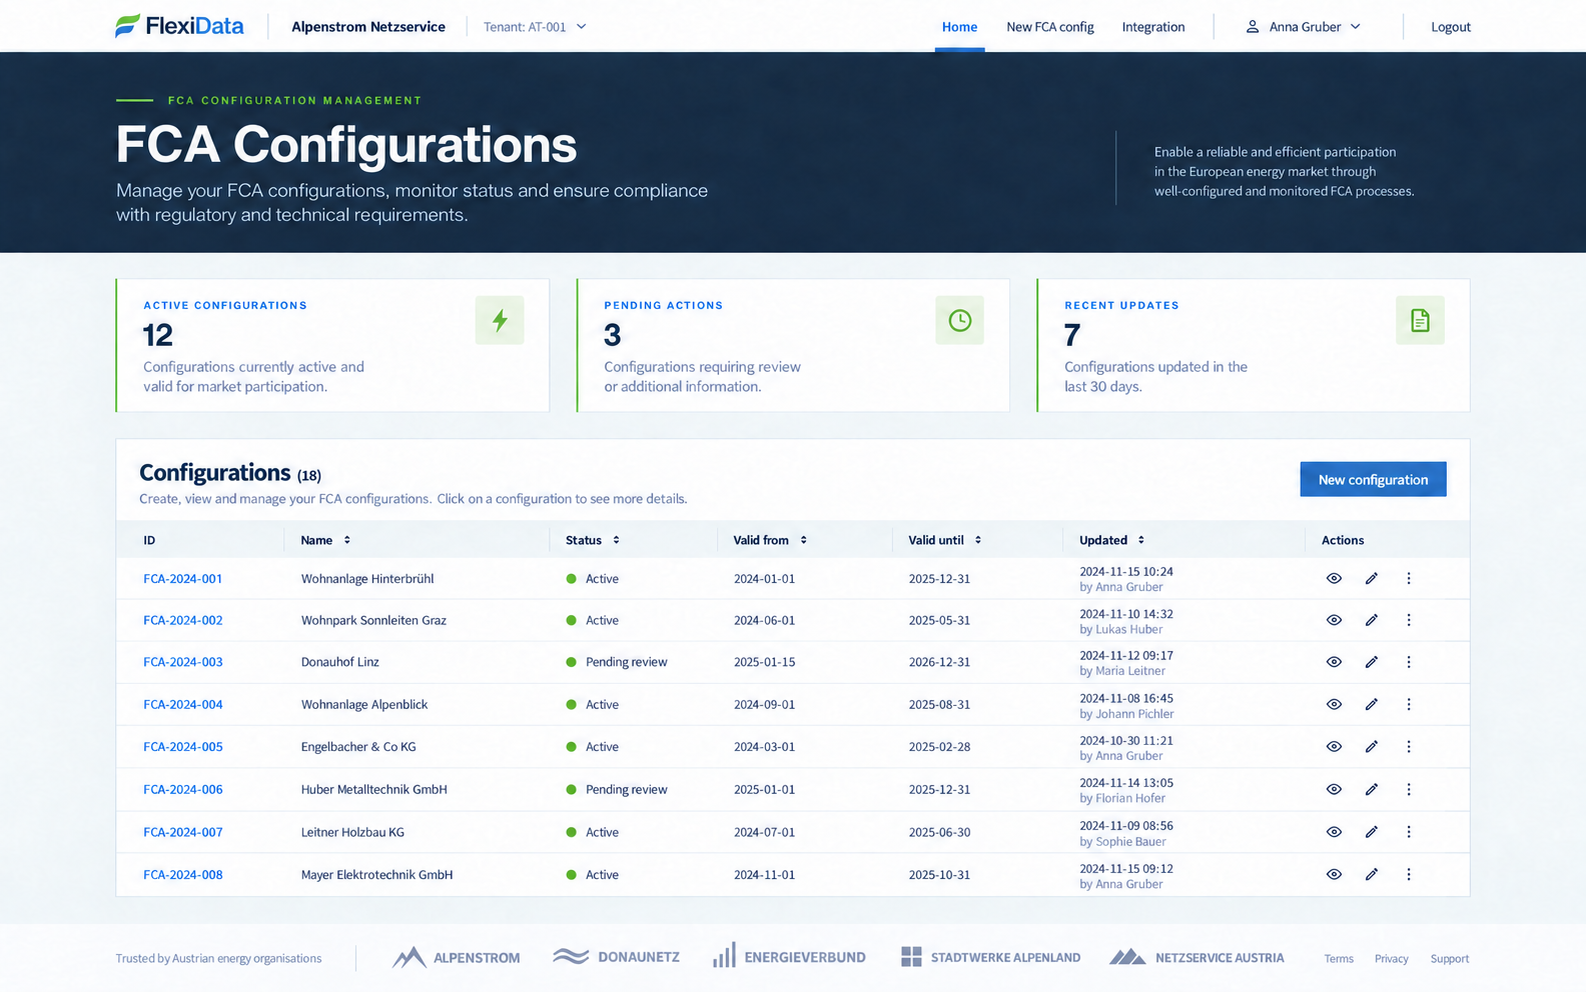Click document icon on Recent Updates card

1420,320
